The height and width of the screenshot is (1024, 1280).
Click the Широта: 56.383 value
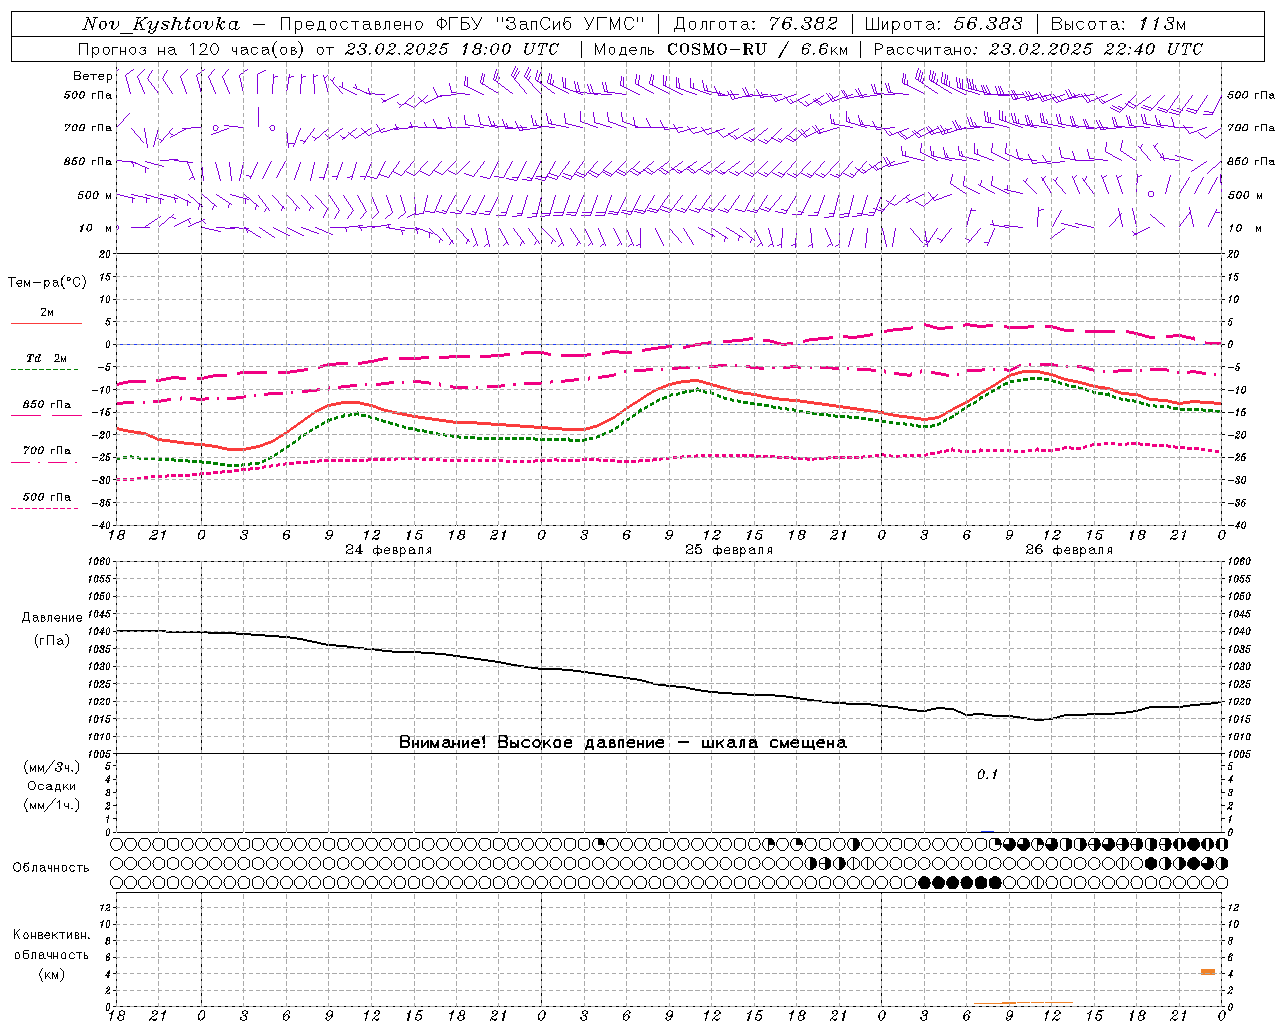pyautogui.click(x=943, y=24)
